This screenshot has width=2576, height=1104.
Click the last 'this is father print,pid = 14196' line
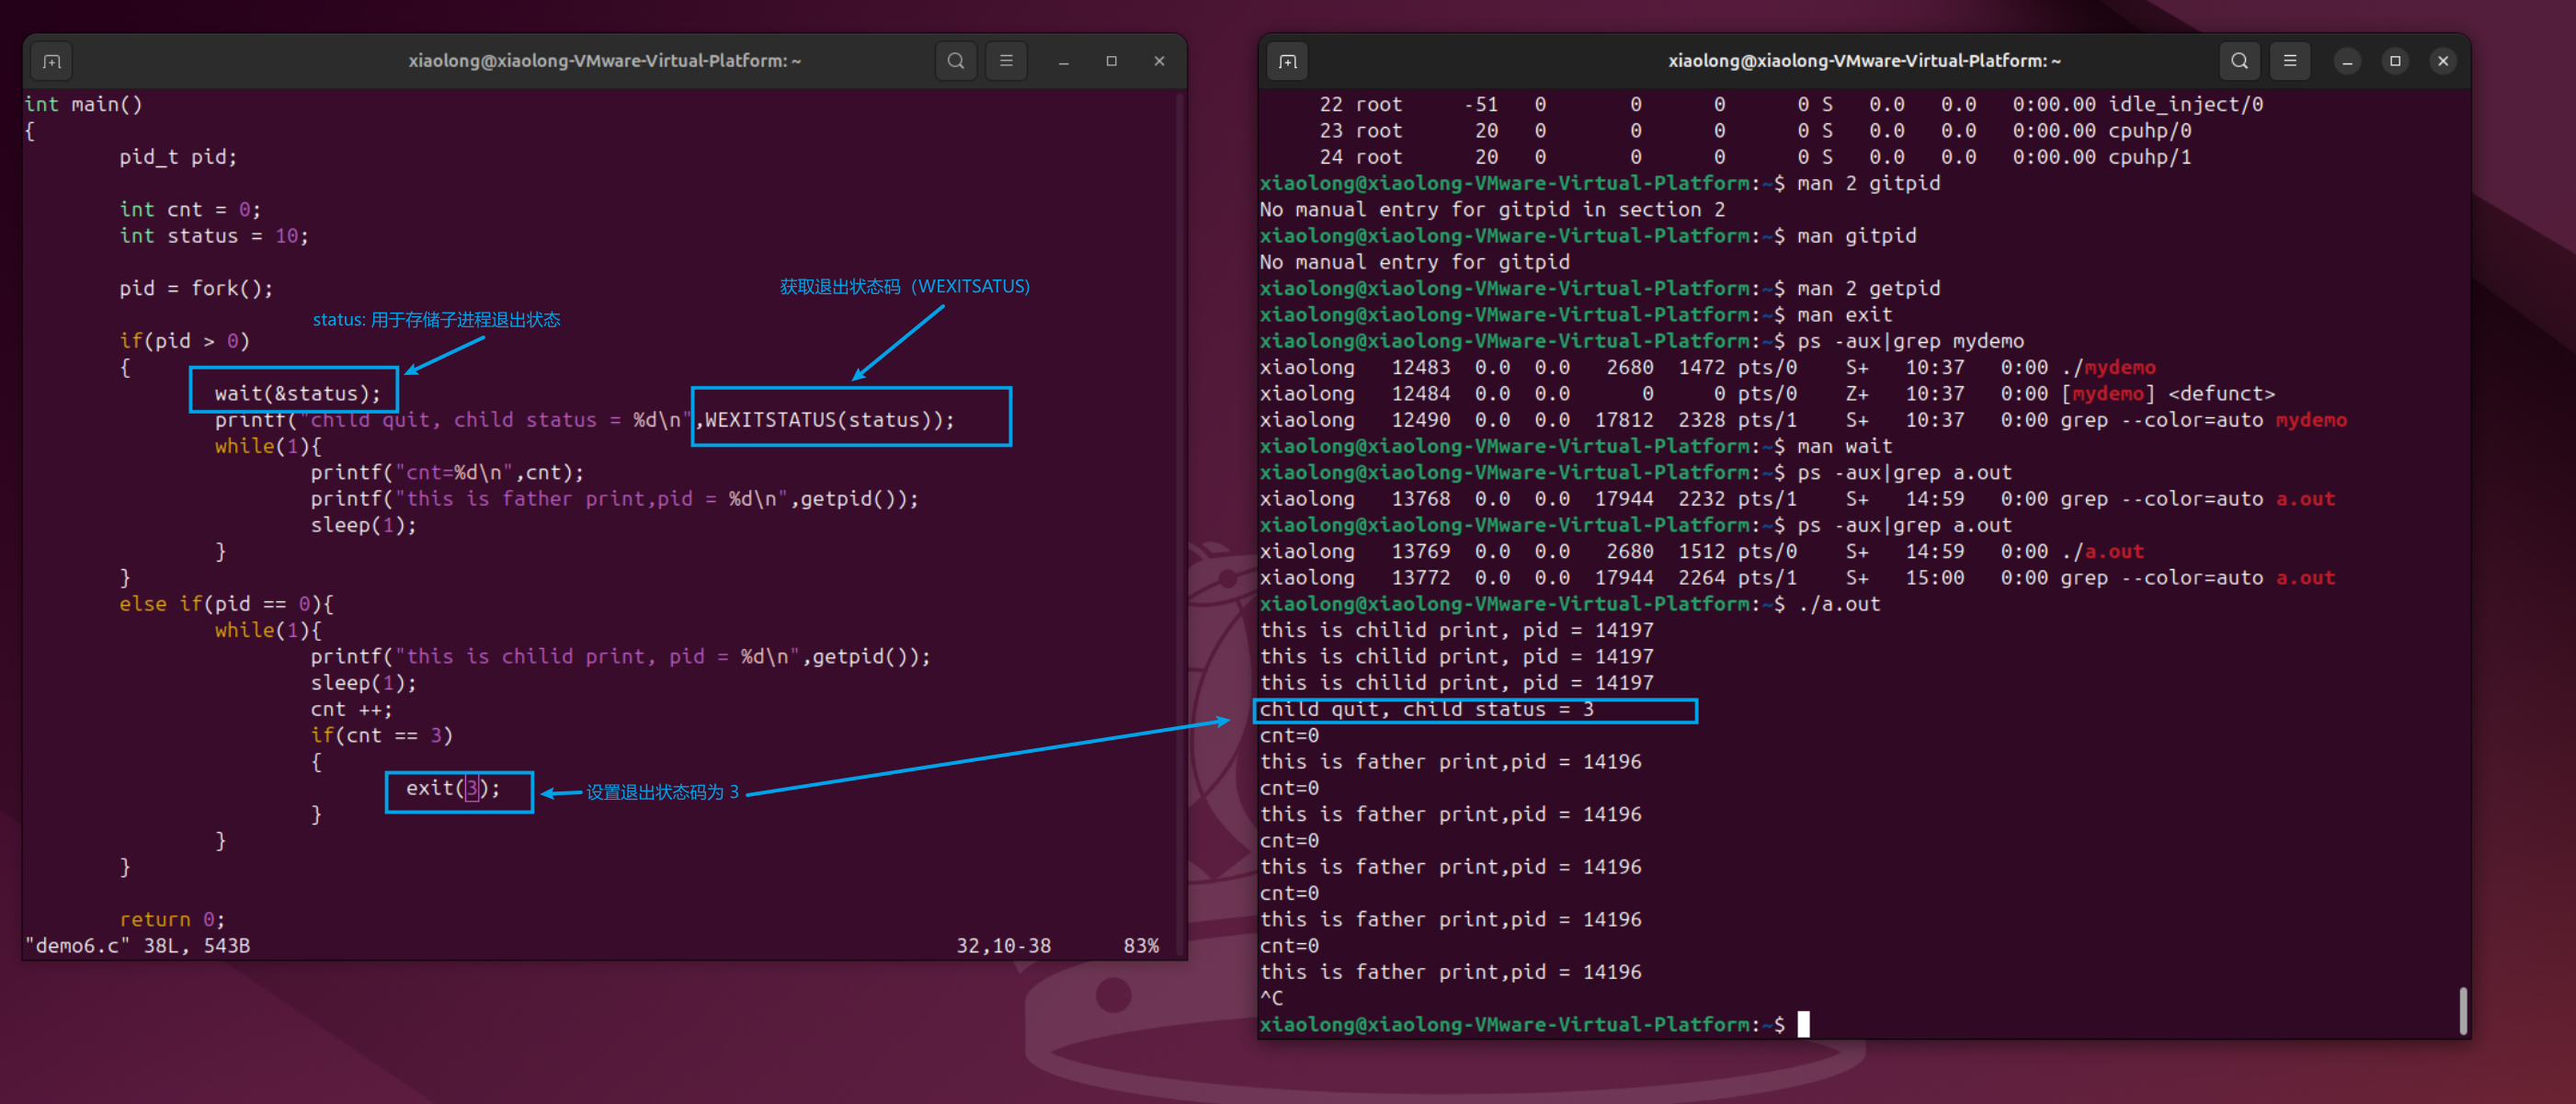tap(1450, 972)
